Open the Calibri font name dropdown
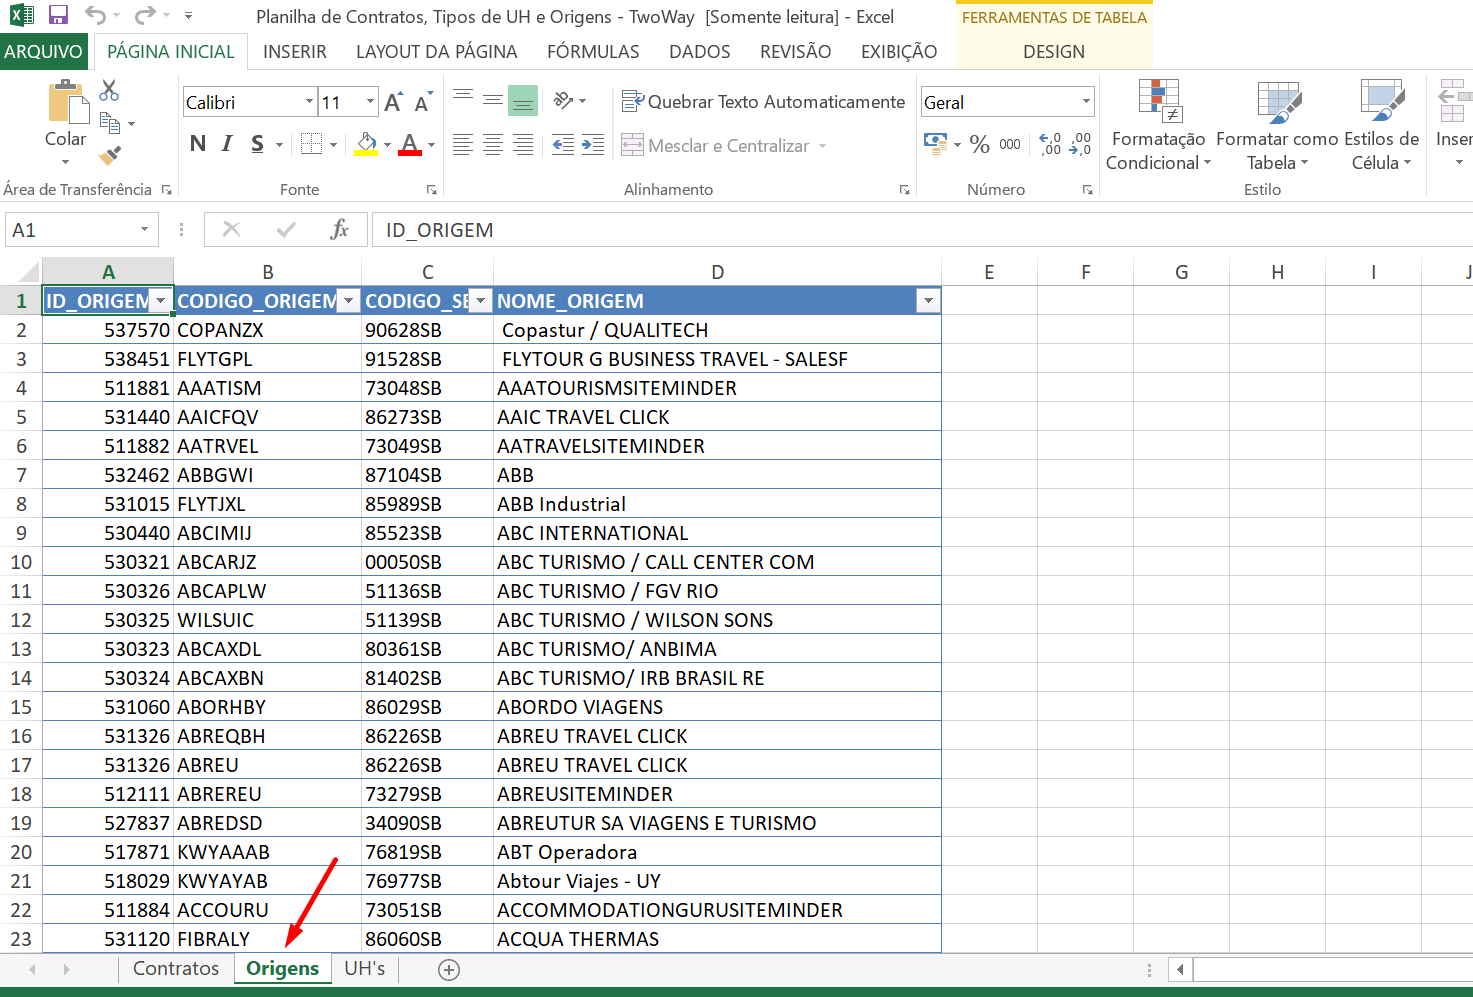The width and height of the screenshot is (1473, 997). click(x=309, y=102)
